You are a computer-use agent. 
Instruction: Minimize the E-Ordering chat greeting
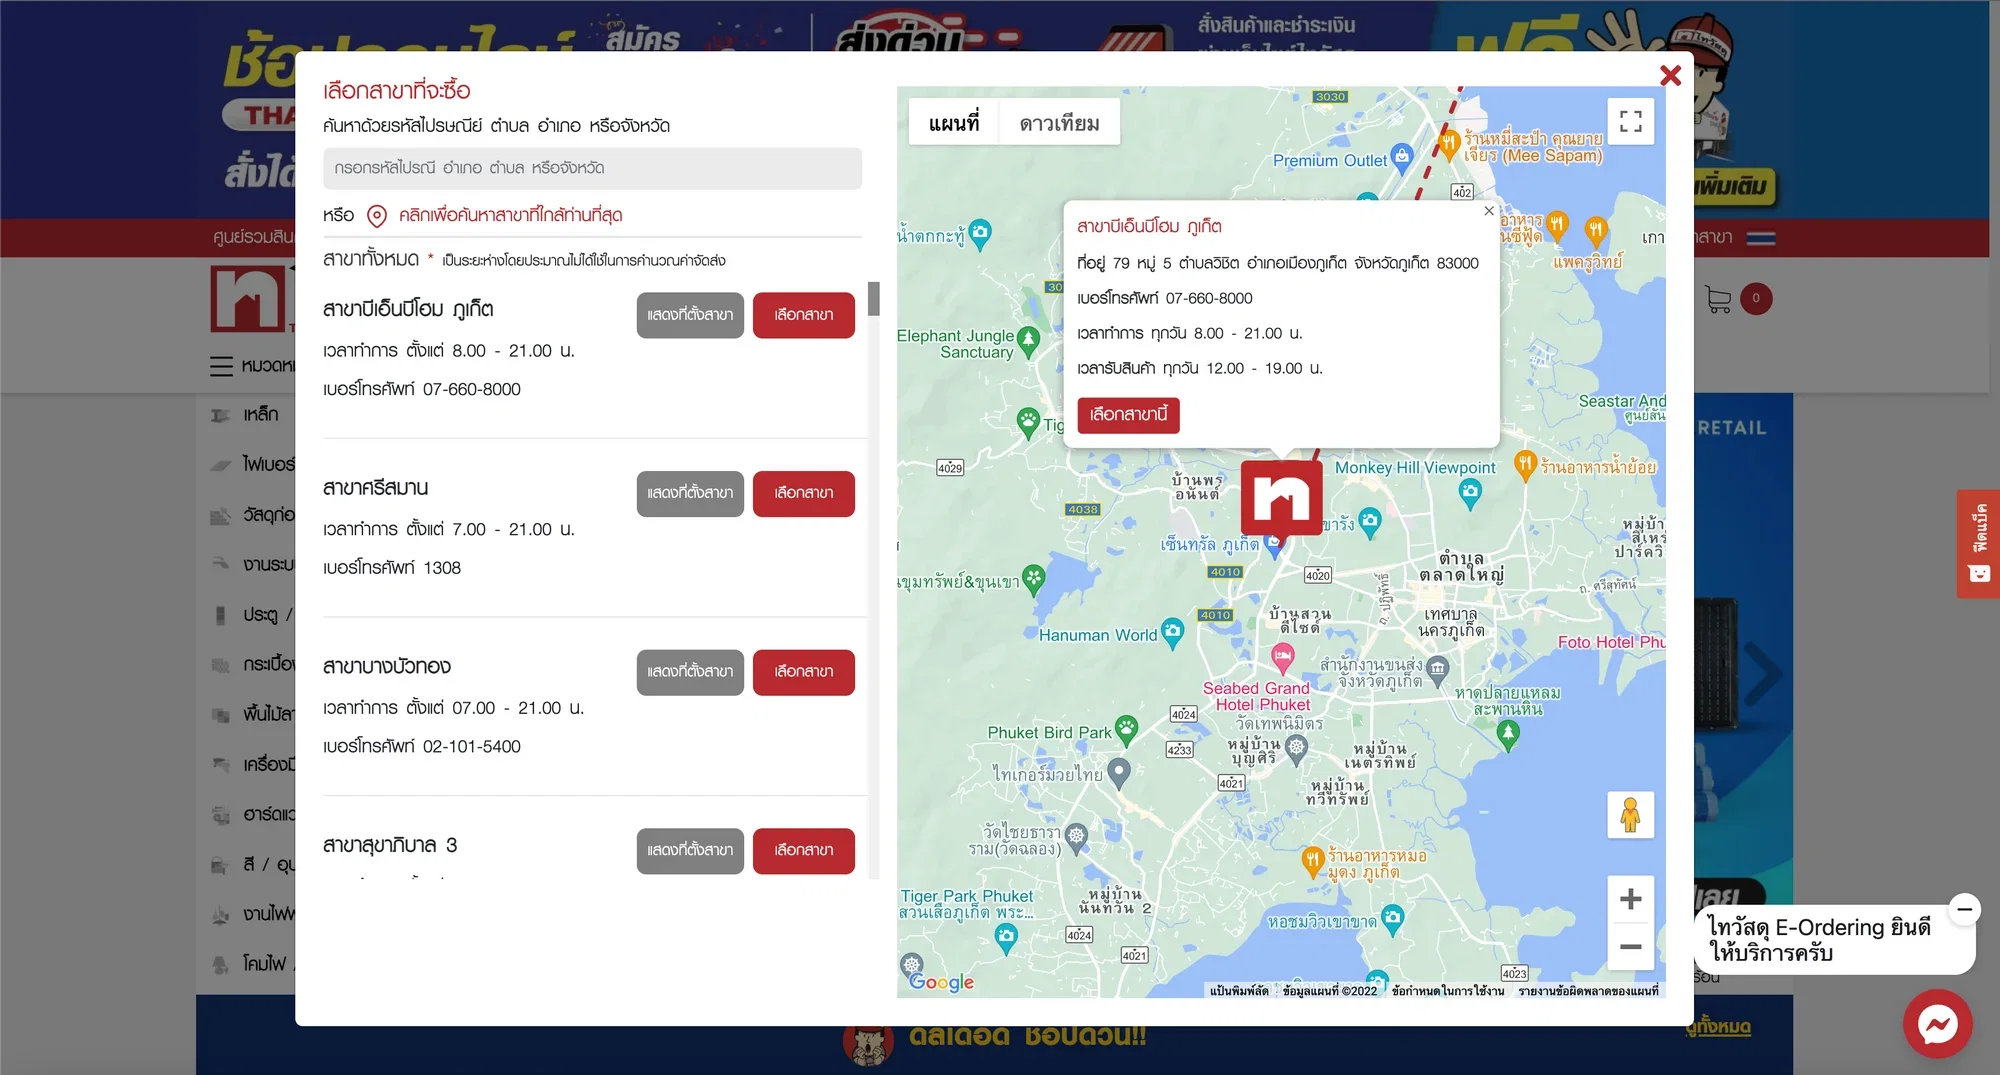pyautogui.click(x=1964, y=909)
